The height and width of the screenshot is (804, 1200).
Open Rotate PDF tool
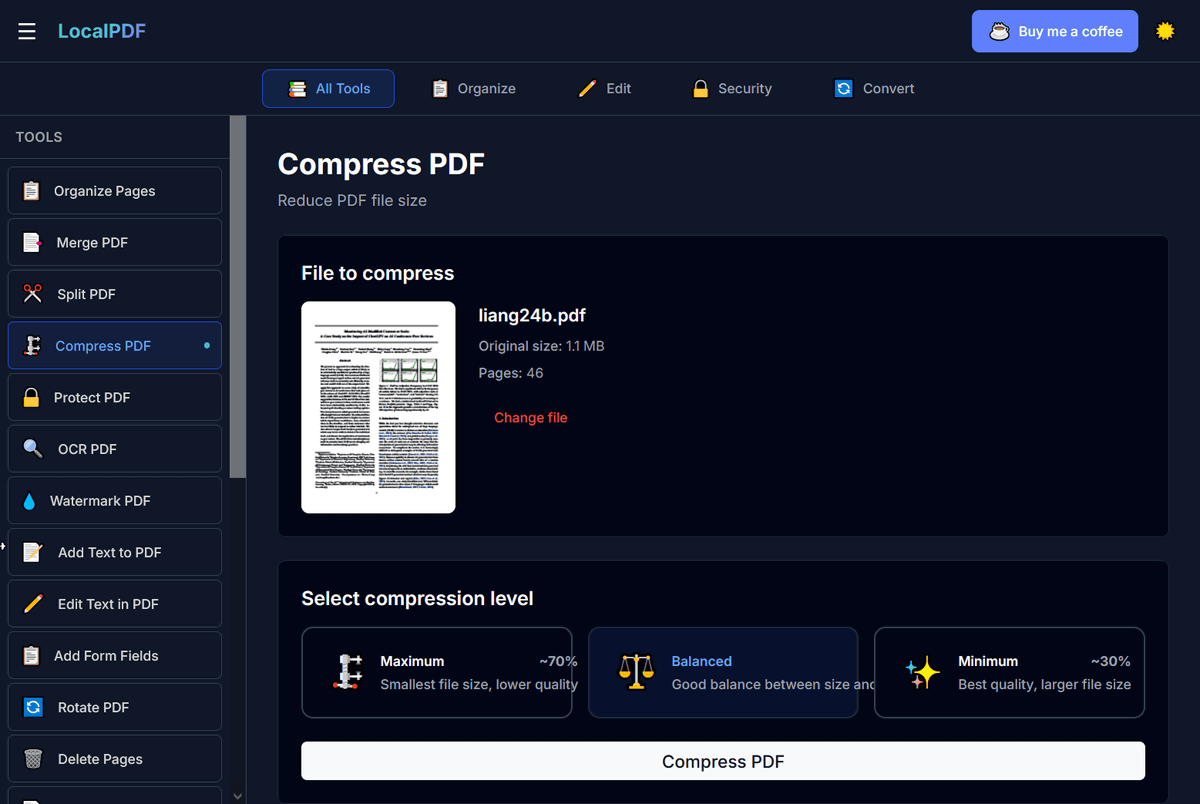[115, 707]
